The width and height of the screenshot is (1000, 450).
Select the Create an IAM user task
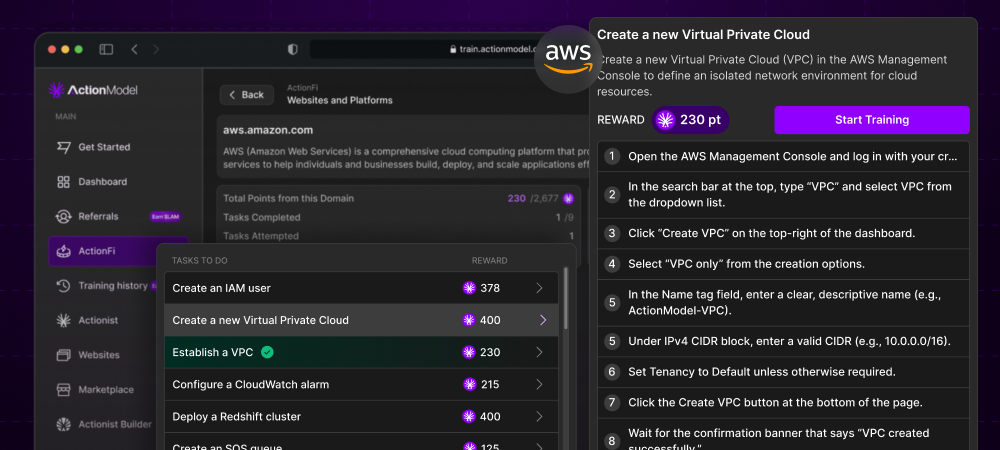[362, 288]
